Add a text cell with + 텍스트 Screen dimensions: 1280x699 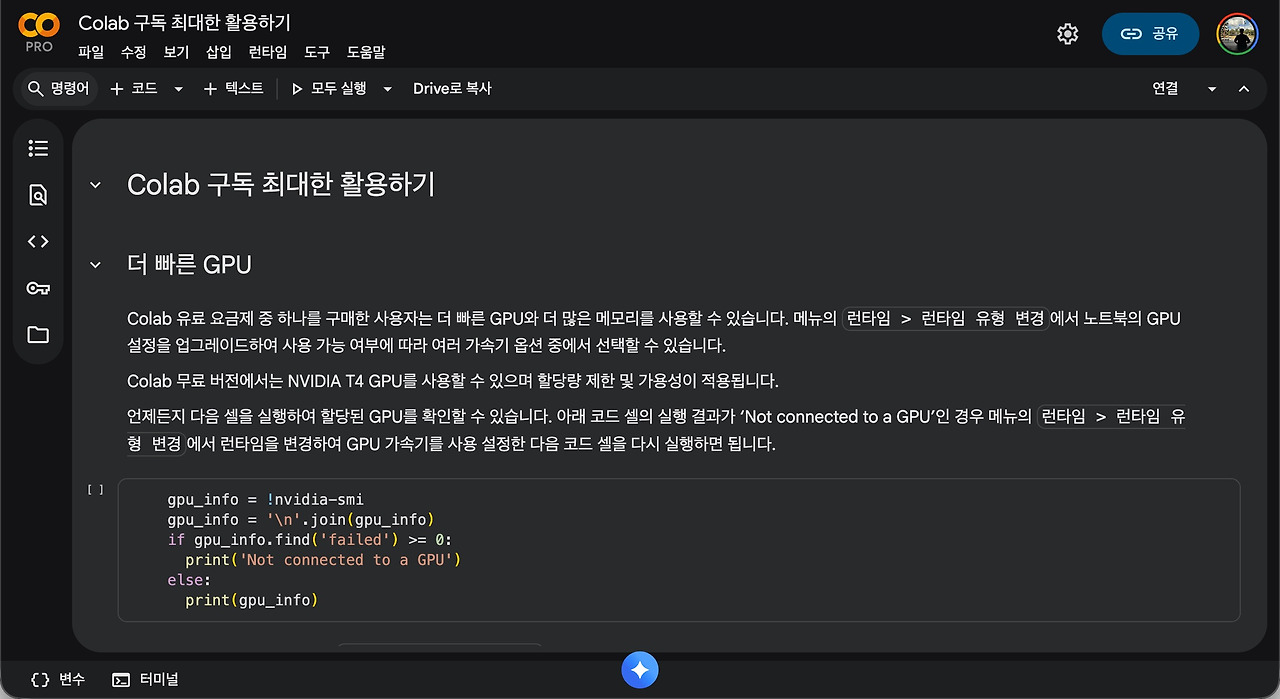click(x=234, y=89)
